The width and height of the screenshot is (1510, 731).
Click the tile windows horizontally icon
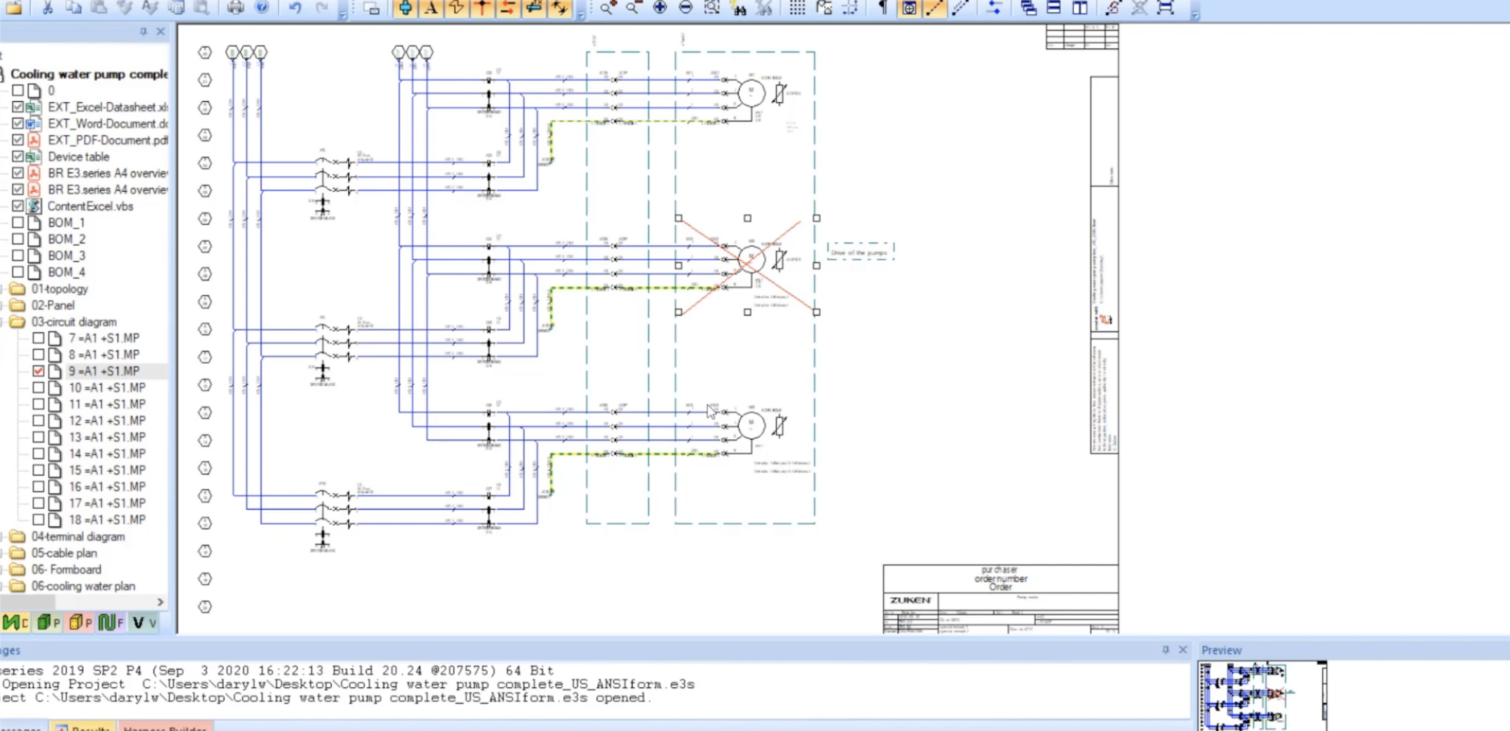(1054, 8)
